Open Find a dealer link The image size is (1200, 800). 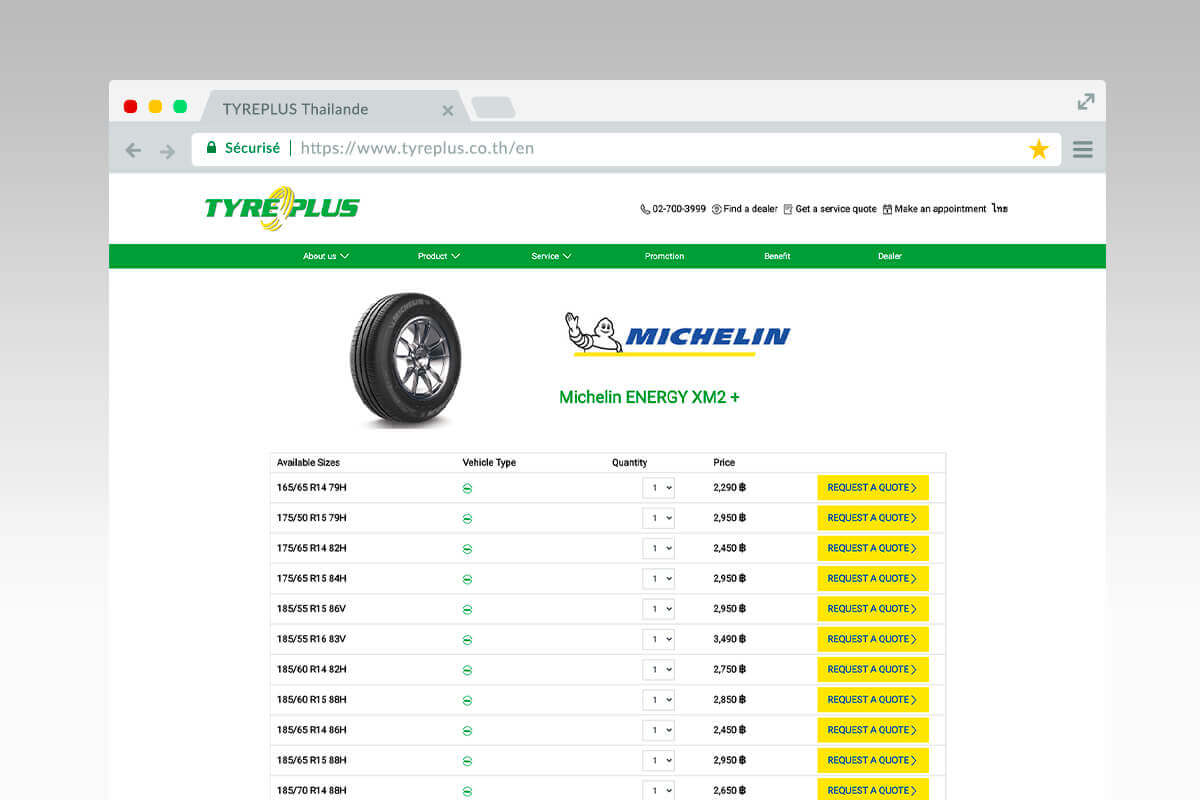coord(744,209)
